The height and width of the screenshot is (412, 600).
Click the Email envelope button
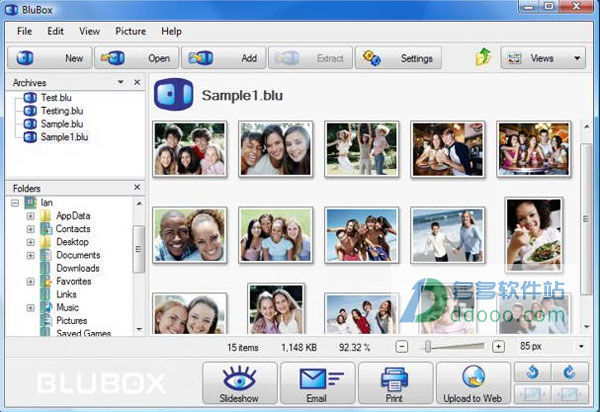[x=318, y=383]
